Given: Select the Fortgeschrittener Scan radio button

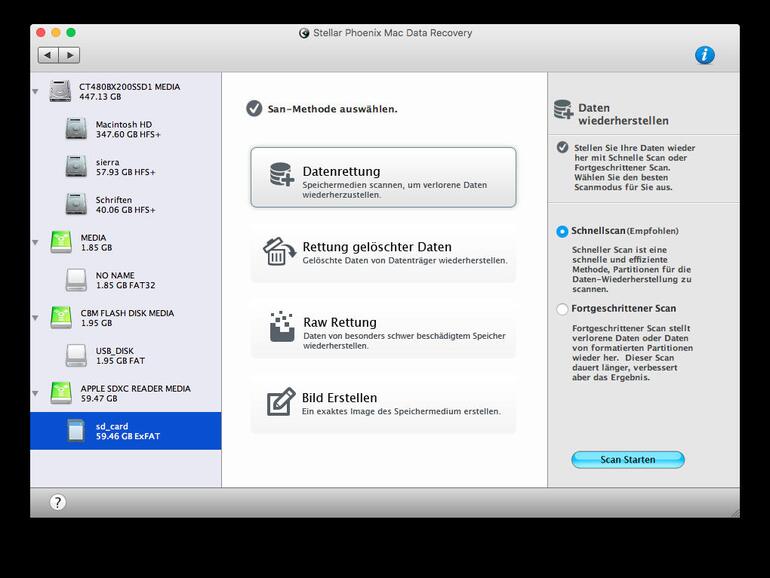Looking at the screenshot, I should click(562, 309).
